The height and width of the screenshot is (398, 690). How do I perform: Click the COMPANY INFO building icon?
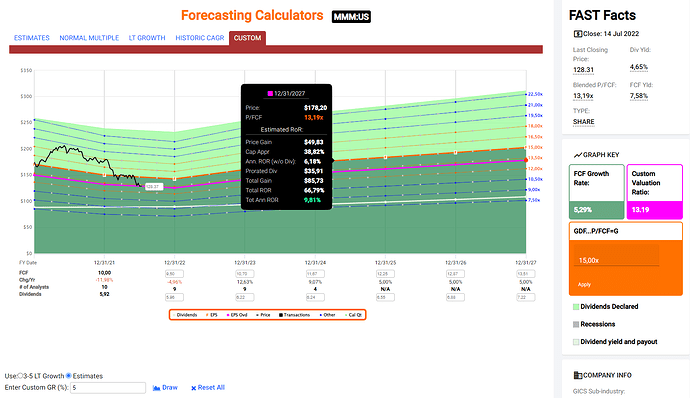coord(578,375)
